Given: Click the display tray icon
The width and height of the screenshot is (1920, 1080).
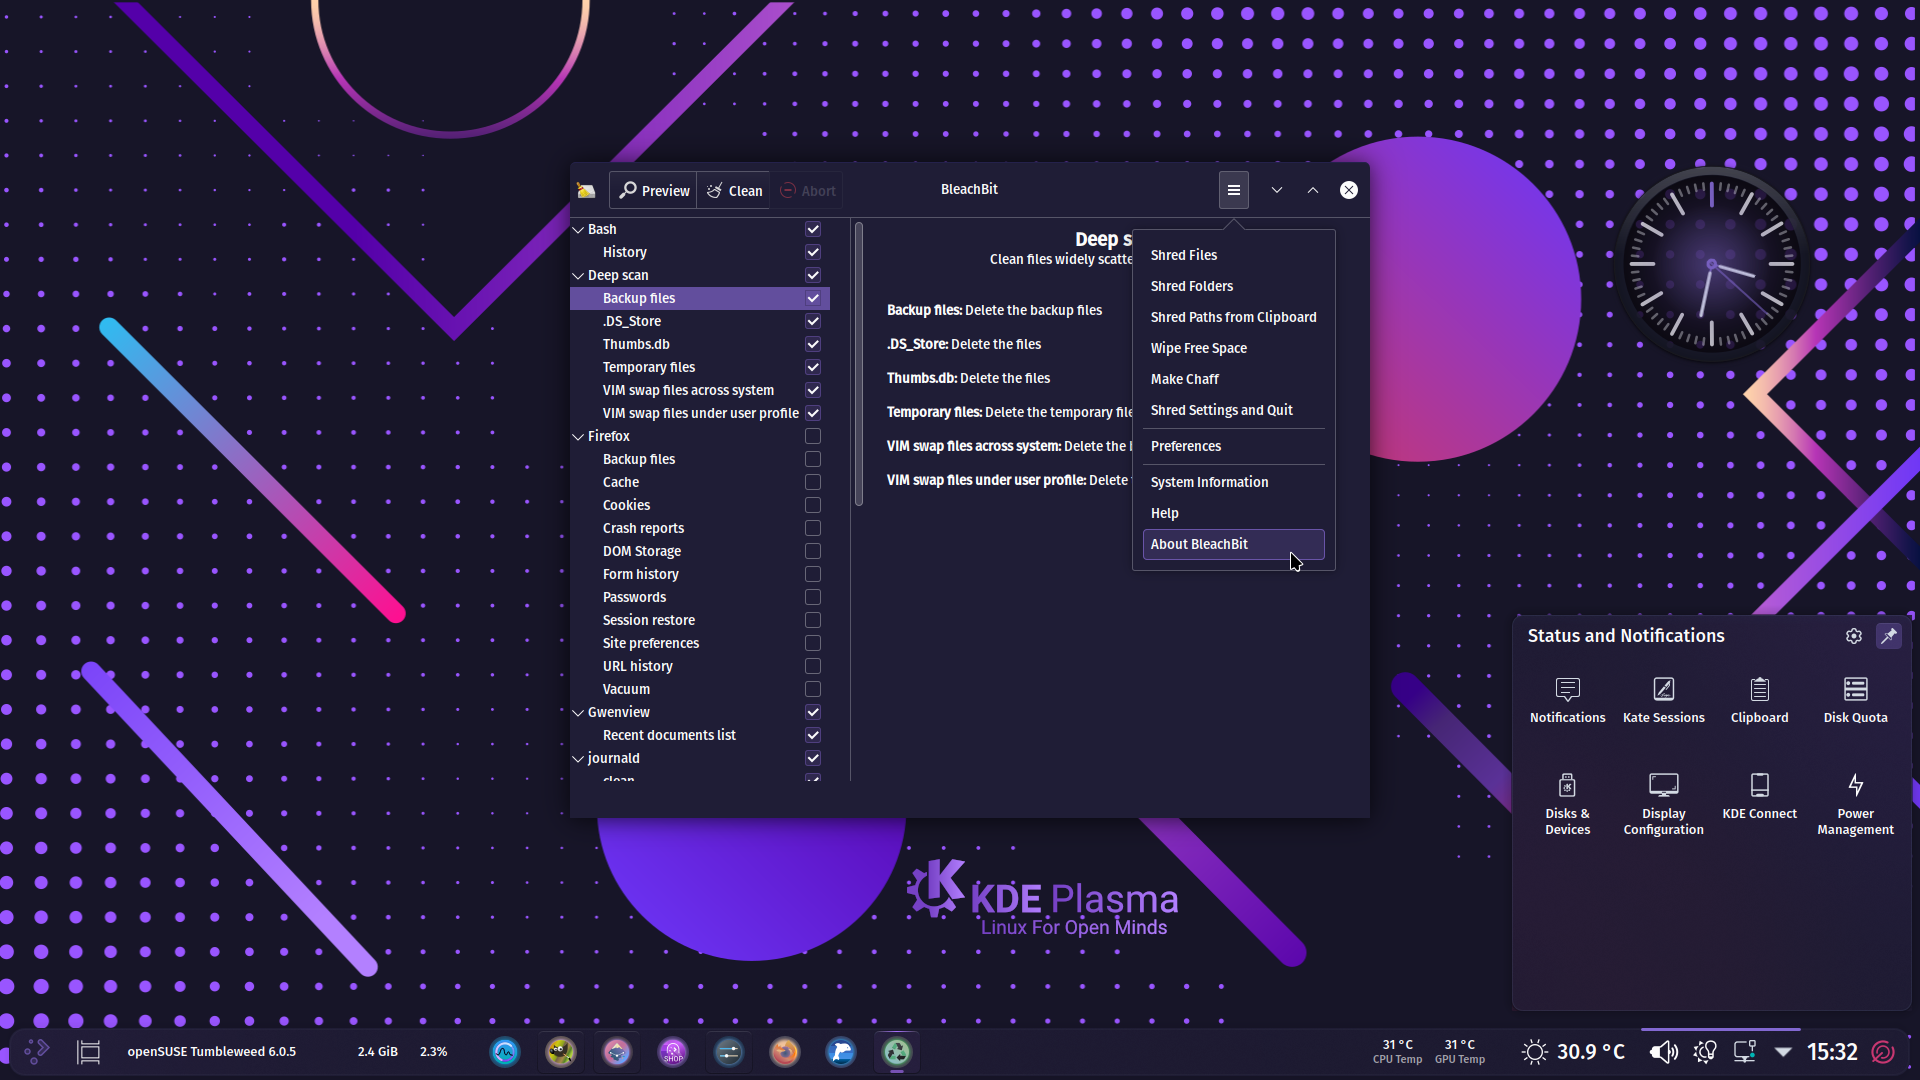Looking at the screenshot, I should tap(1745, 1052).
